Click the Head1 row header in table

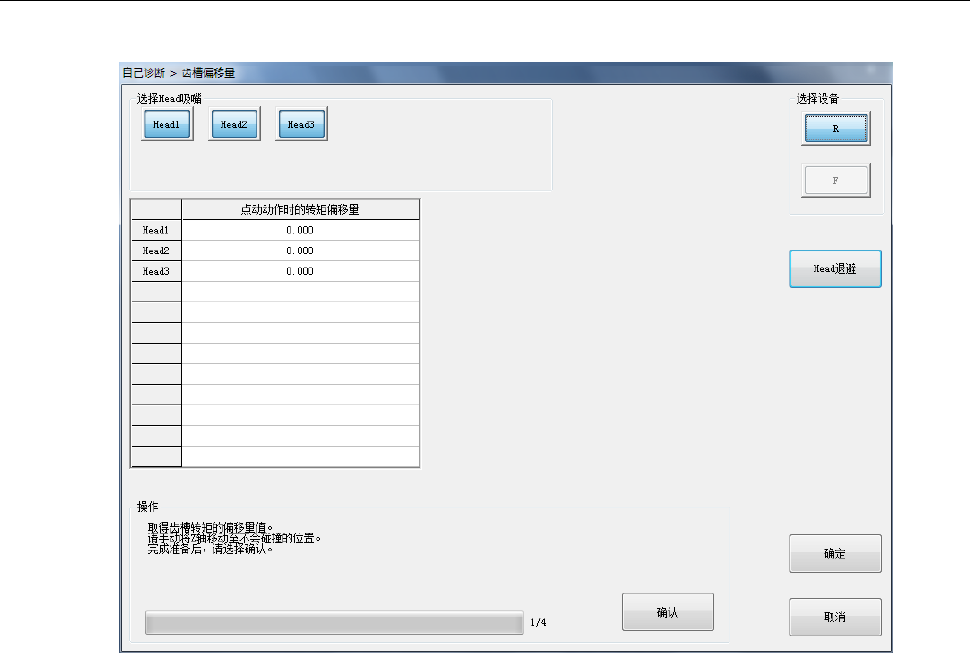156,230
